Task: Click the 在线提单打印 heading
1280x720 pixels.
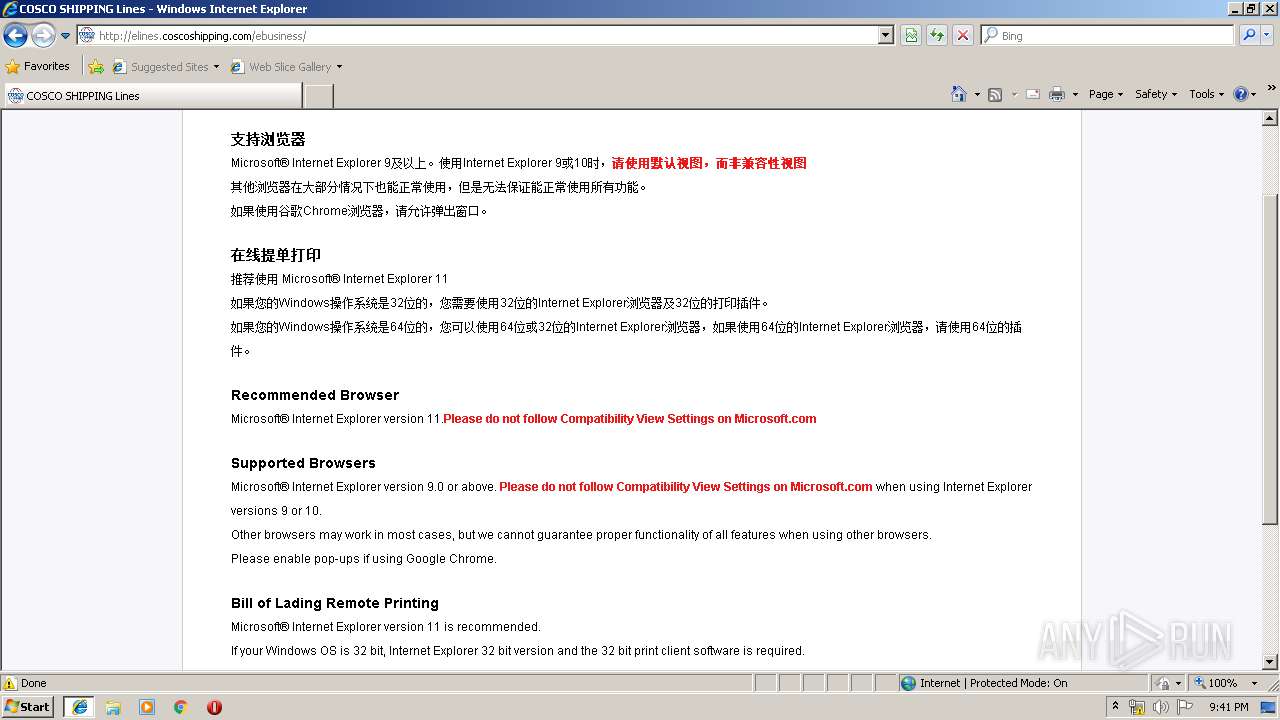Action: tap(276, 255)
